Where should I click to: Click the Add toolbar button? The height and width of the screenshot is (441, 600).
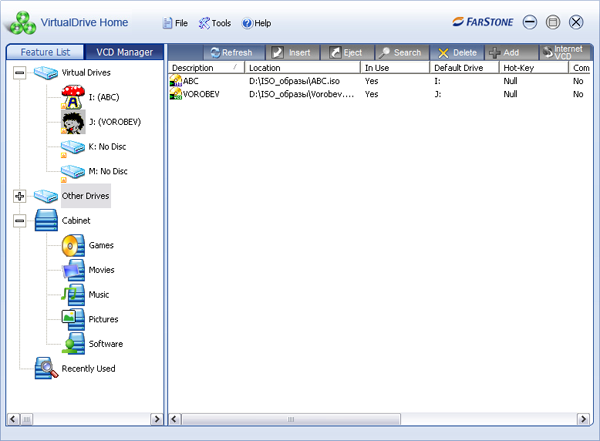512,52
